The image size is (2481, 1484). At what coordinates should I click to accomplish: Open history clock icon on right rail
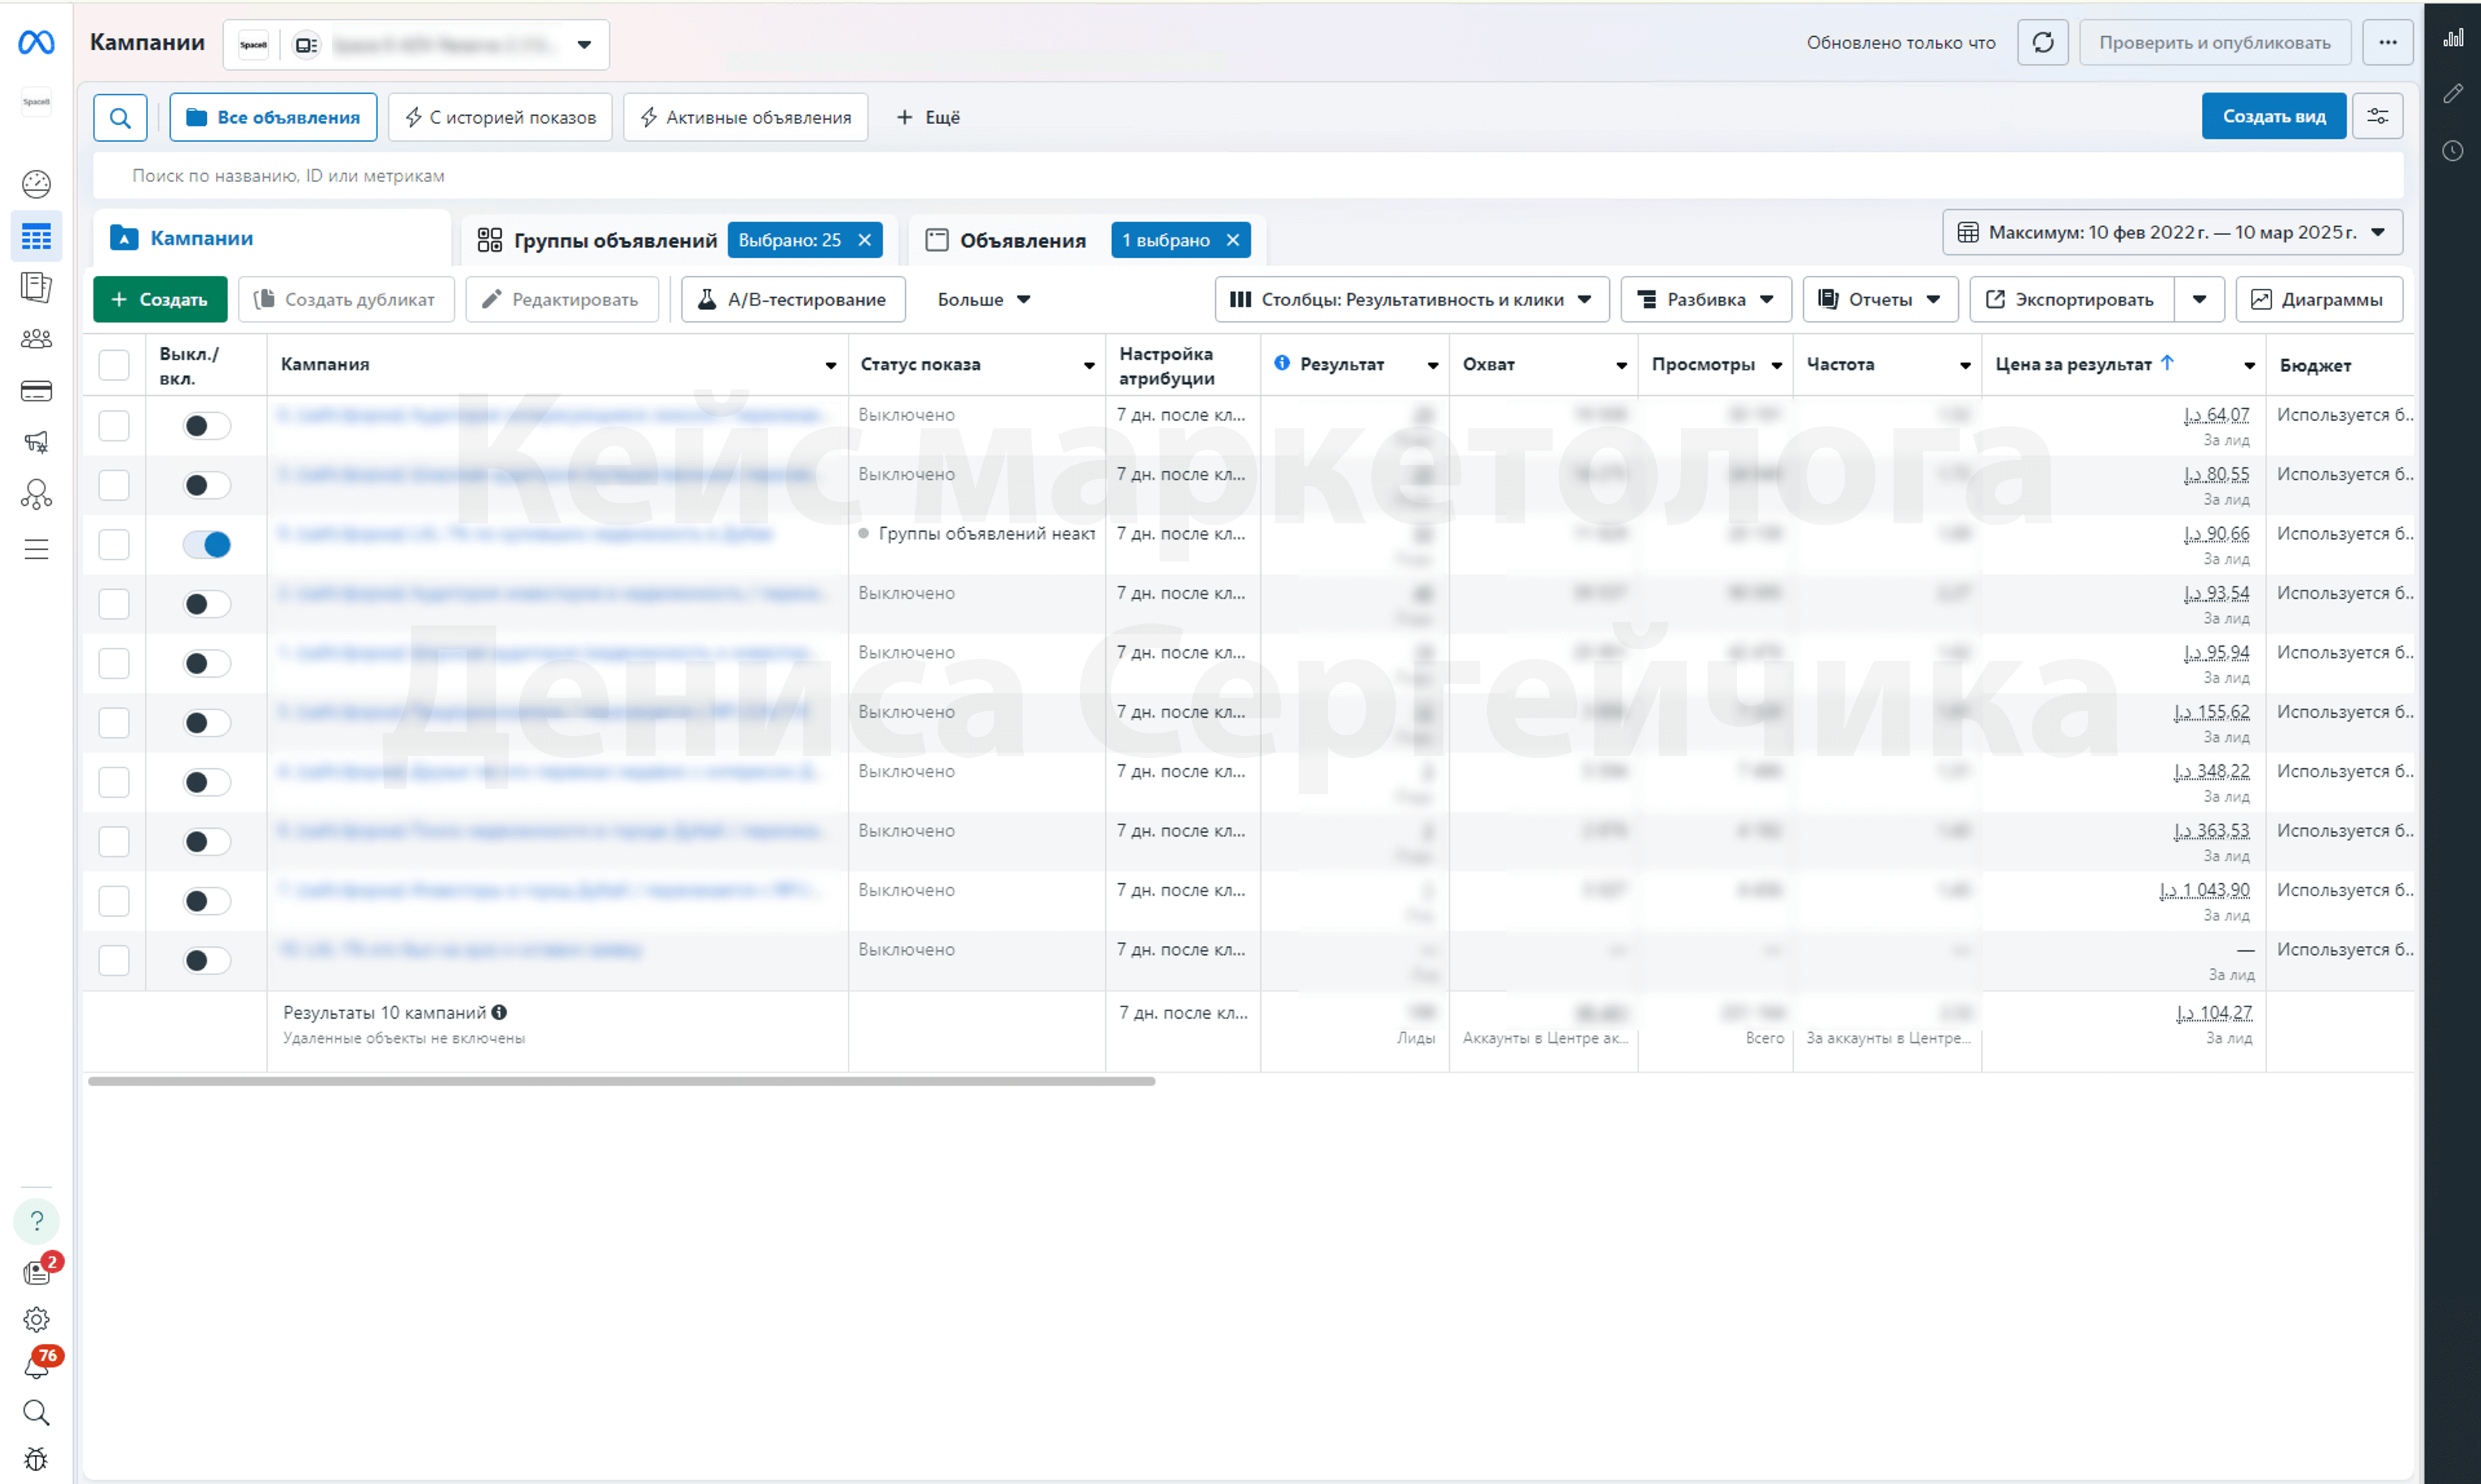pyautogui.click(x=2453, y=151)
